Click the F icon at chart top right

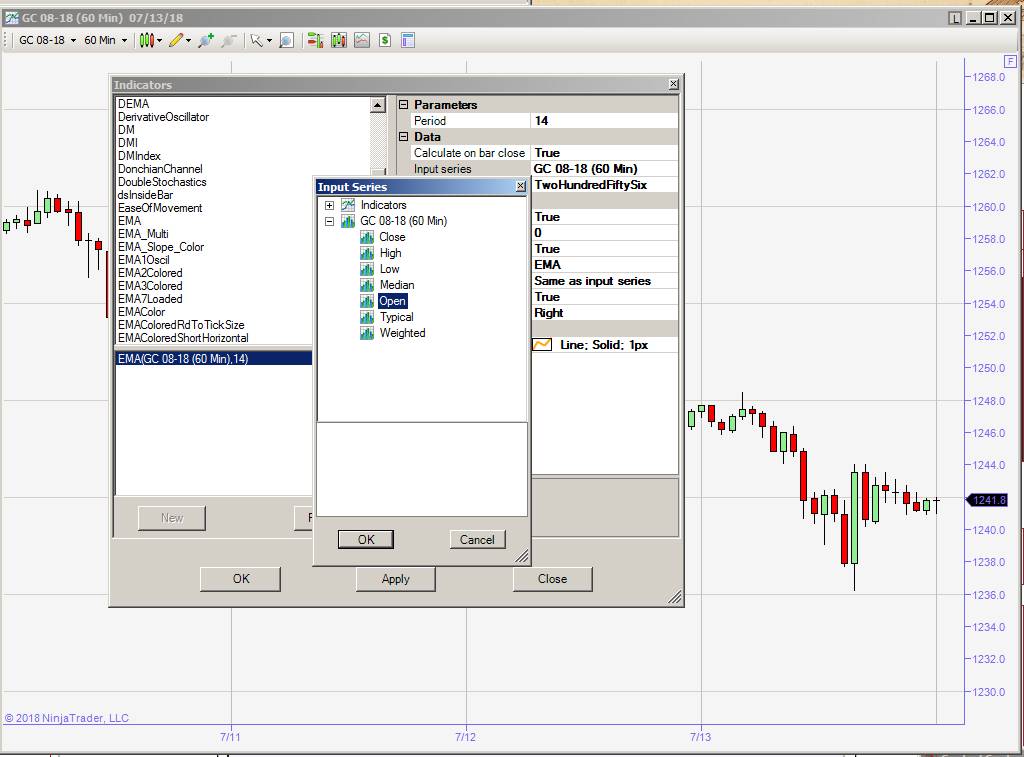[x=1010, y=61]
